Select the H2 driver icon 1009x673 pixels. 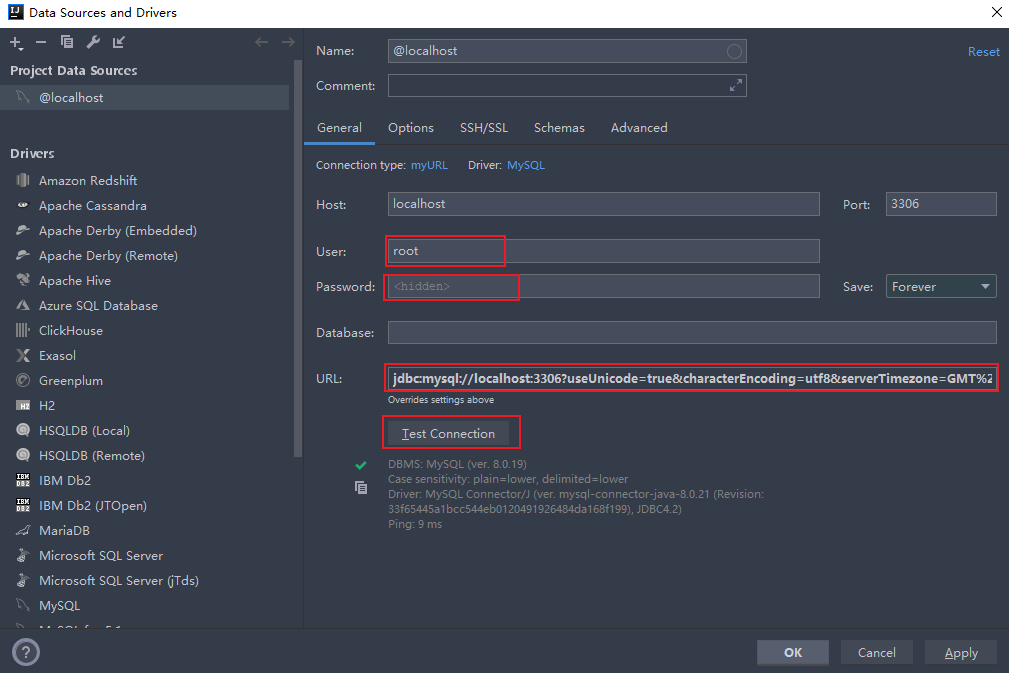[23, 405]
